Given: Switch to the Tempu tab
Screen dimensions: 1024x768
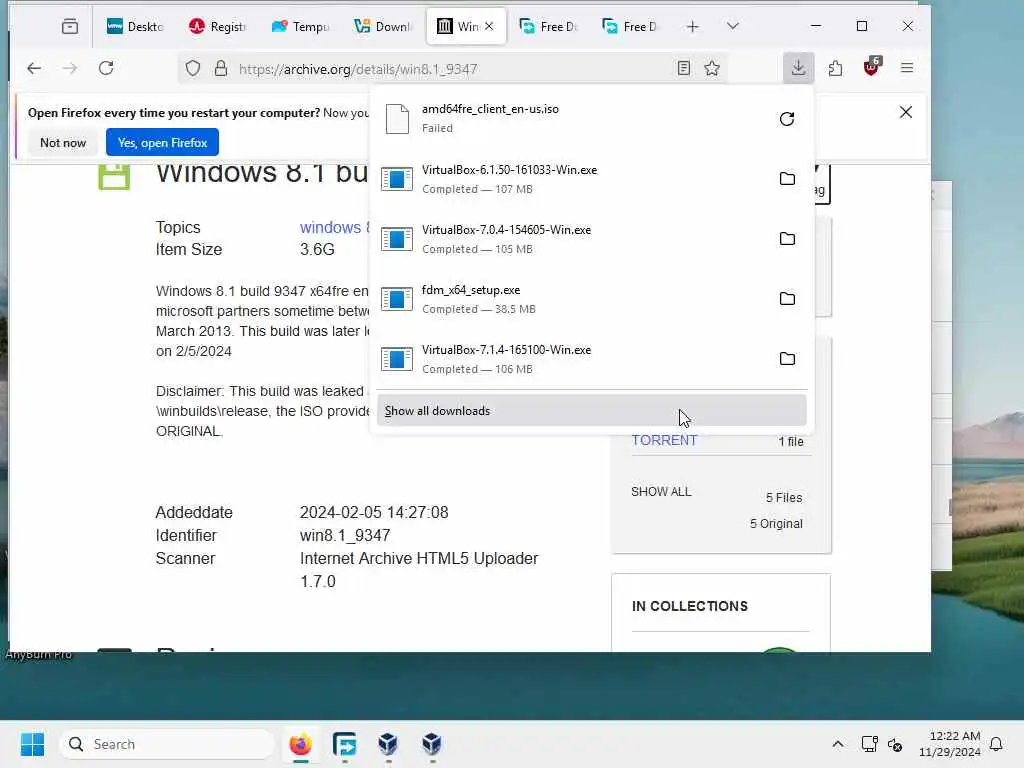Looking at the screenshot, I should click(300, 27).
